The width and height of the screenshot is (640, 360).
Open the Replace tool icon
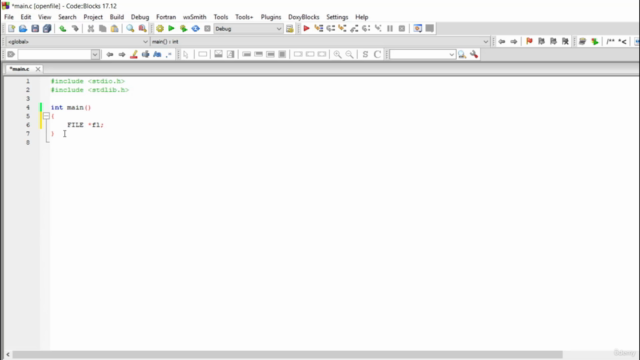coord(142,29)
